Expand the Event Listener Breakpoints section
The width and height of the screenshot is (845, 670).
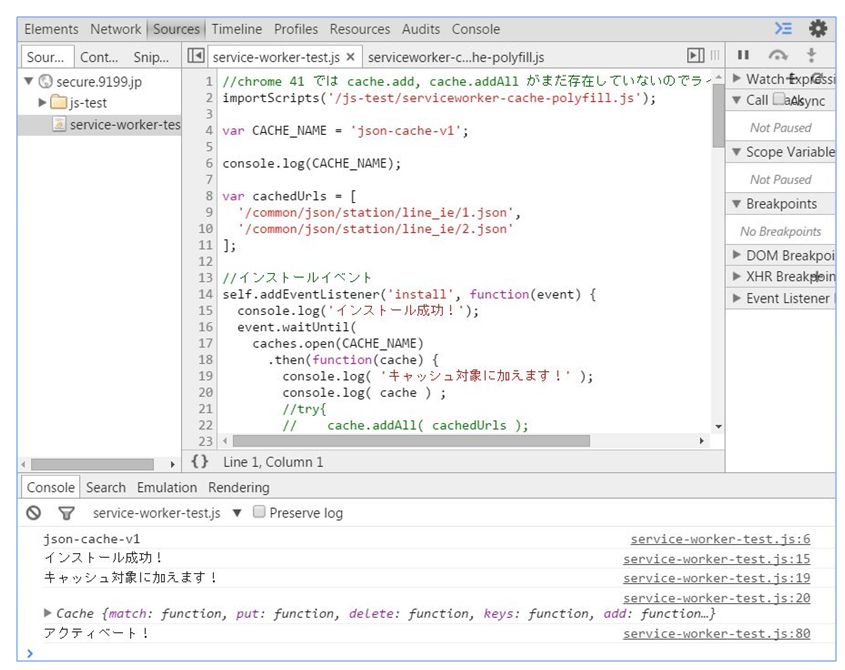pyautogui.click(x=736, y=298)
